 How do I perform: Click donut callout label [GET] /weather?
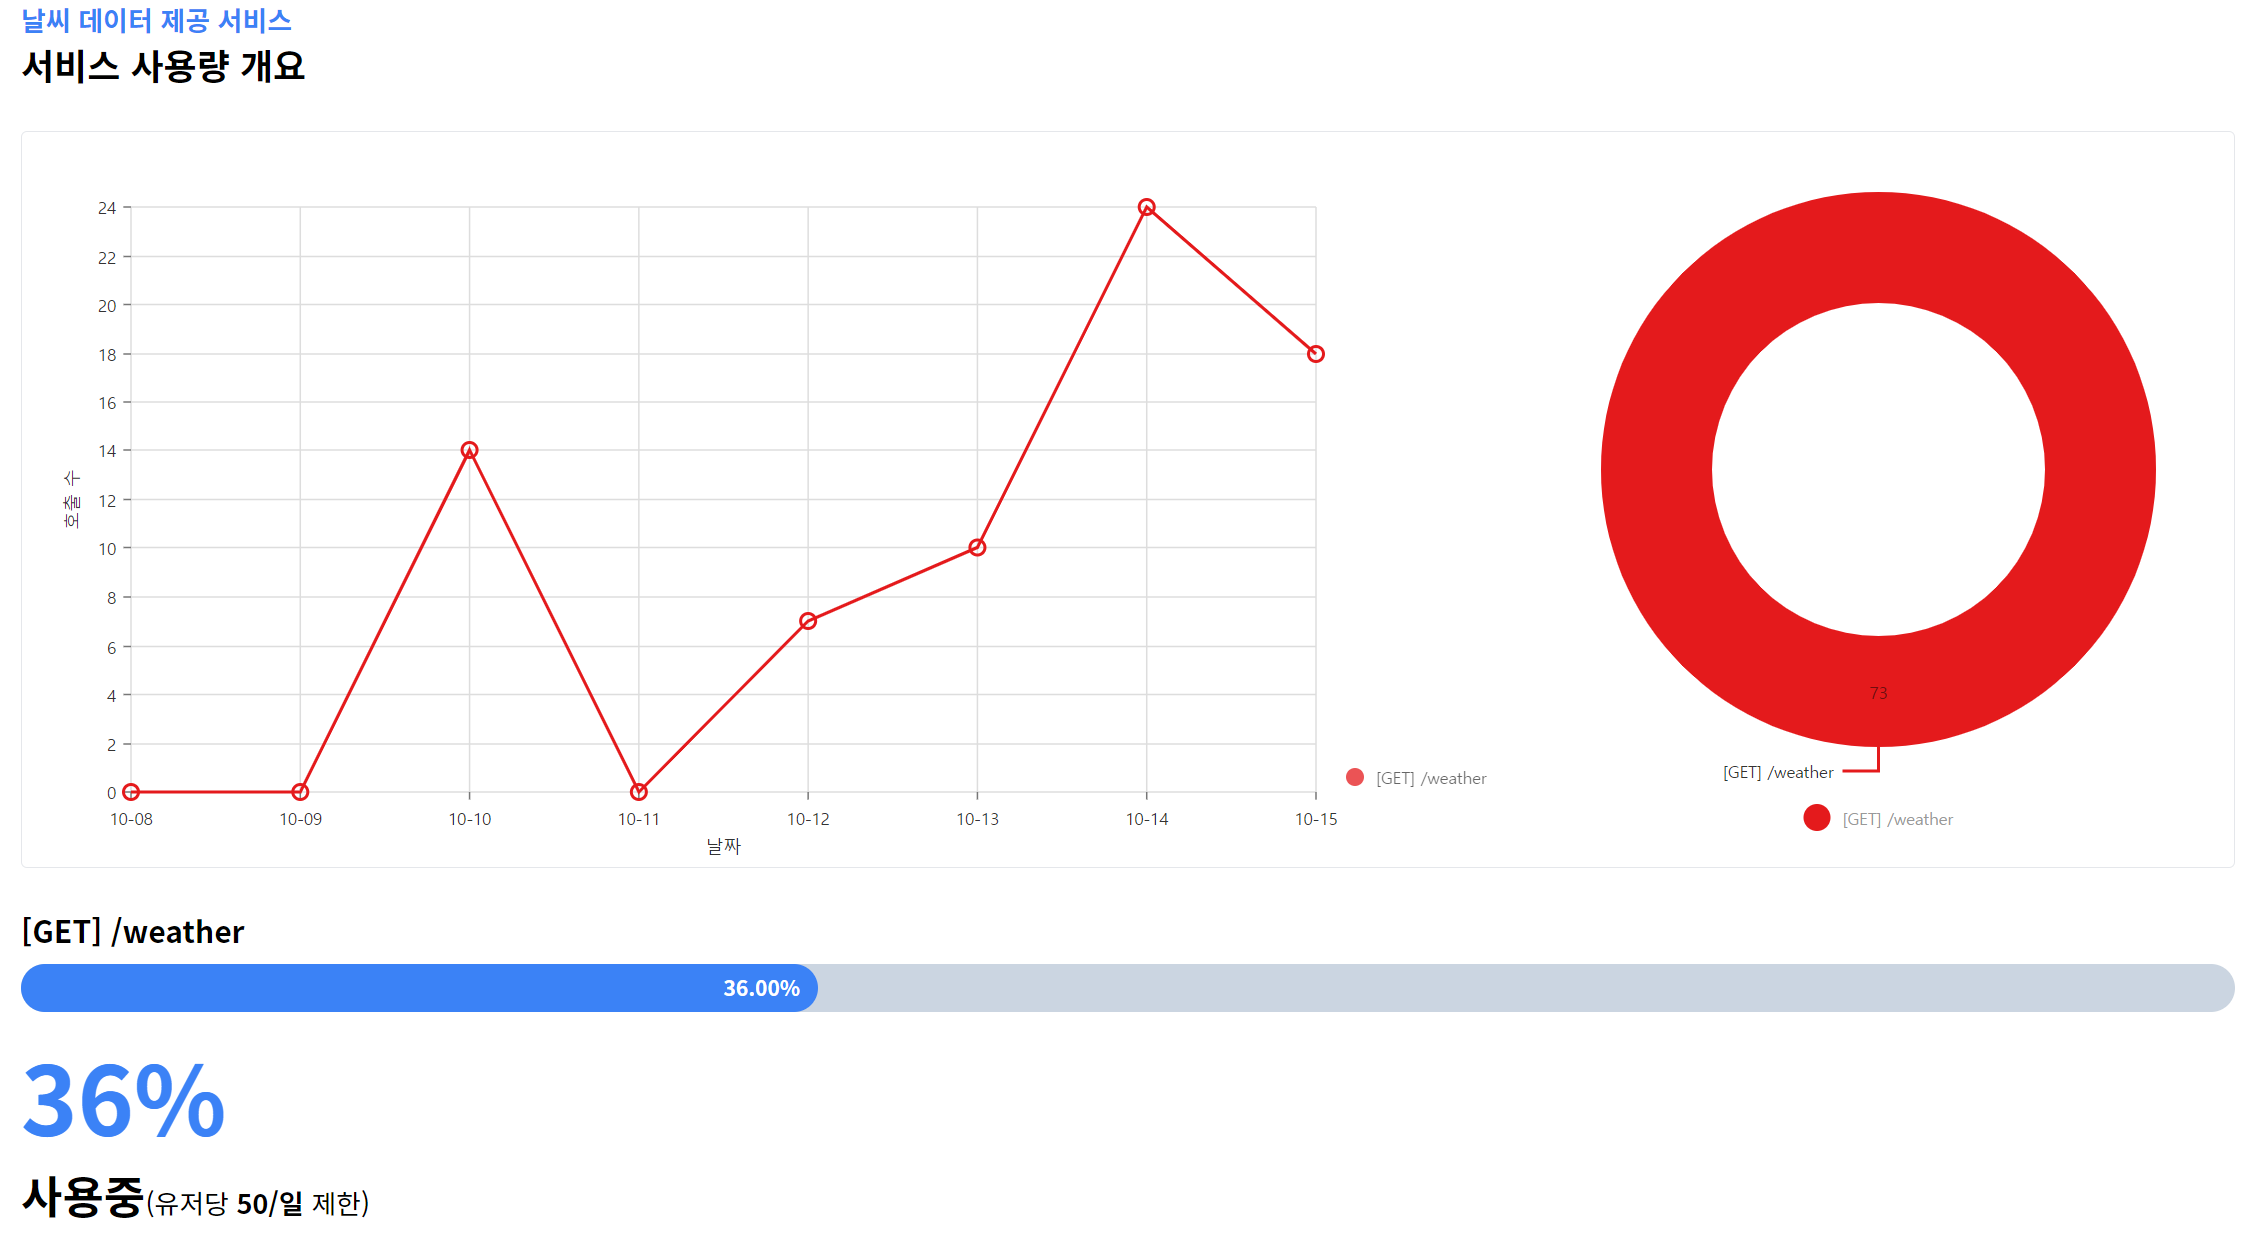(1778, 772)
